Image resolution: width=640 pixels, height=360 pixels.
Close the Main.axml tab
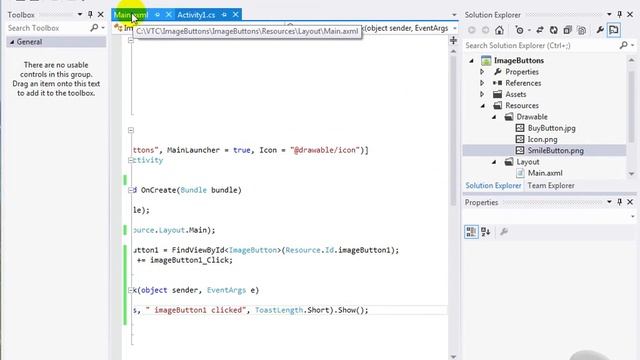[168, 15]
